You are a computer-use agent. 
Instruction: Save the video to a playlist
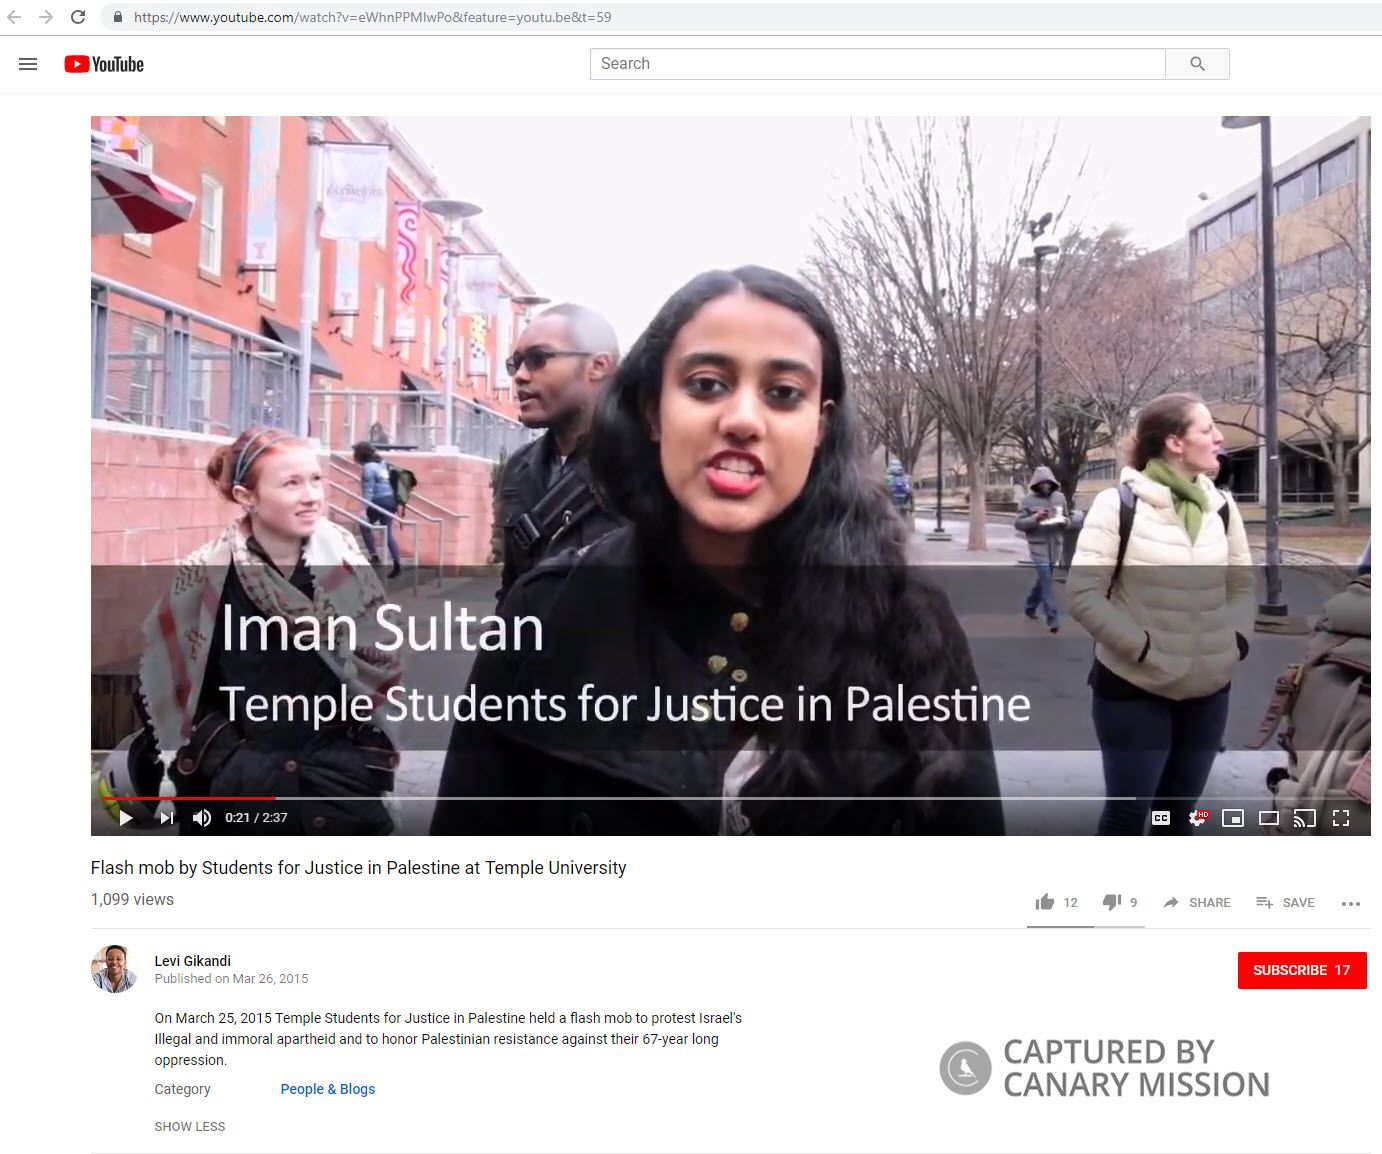1285,902
